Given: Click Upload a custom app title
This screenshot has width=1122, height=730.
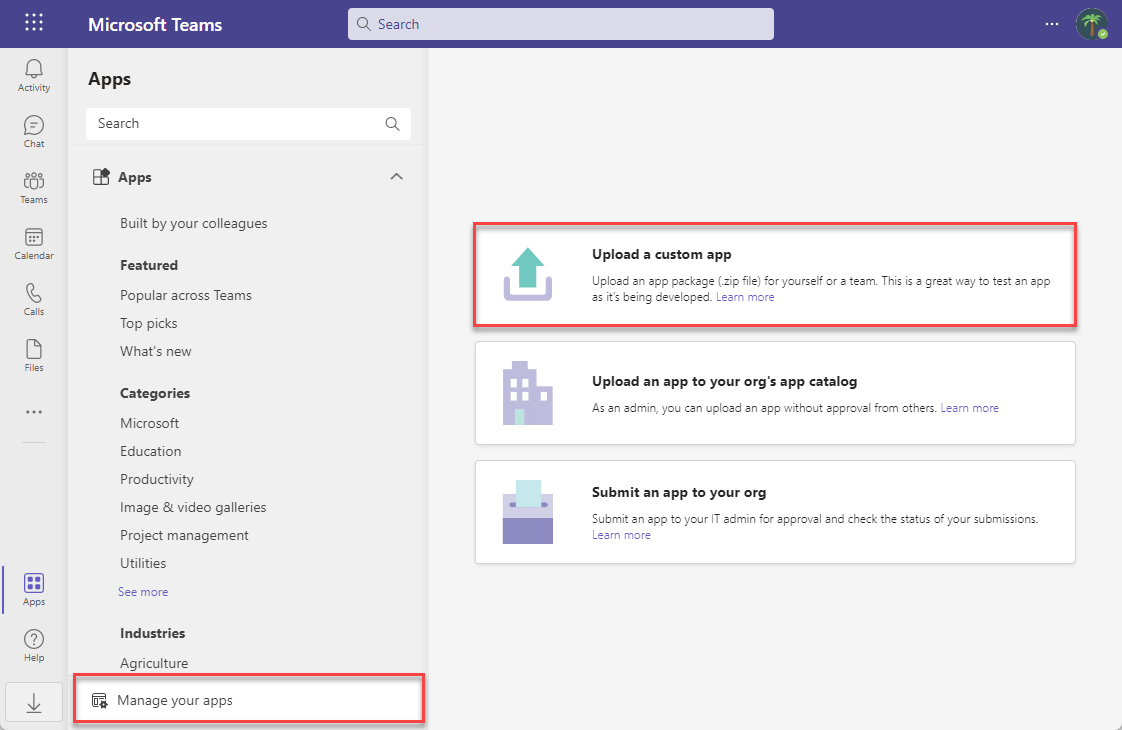Looking at the screenshot, I should coord(661,255).
